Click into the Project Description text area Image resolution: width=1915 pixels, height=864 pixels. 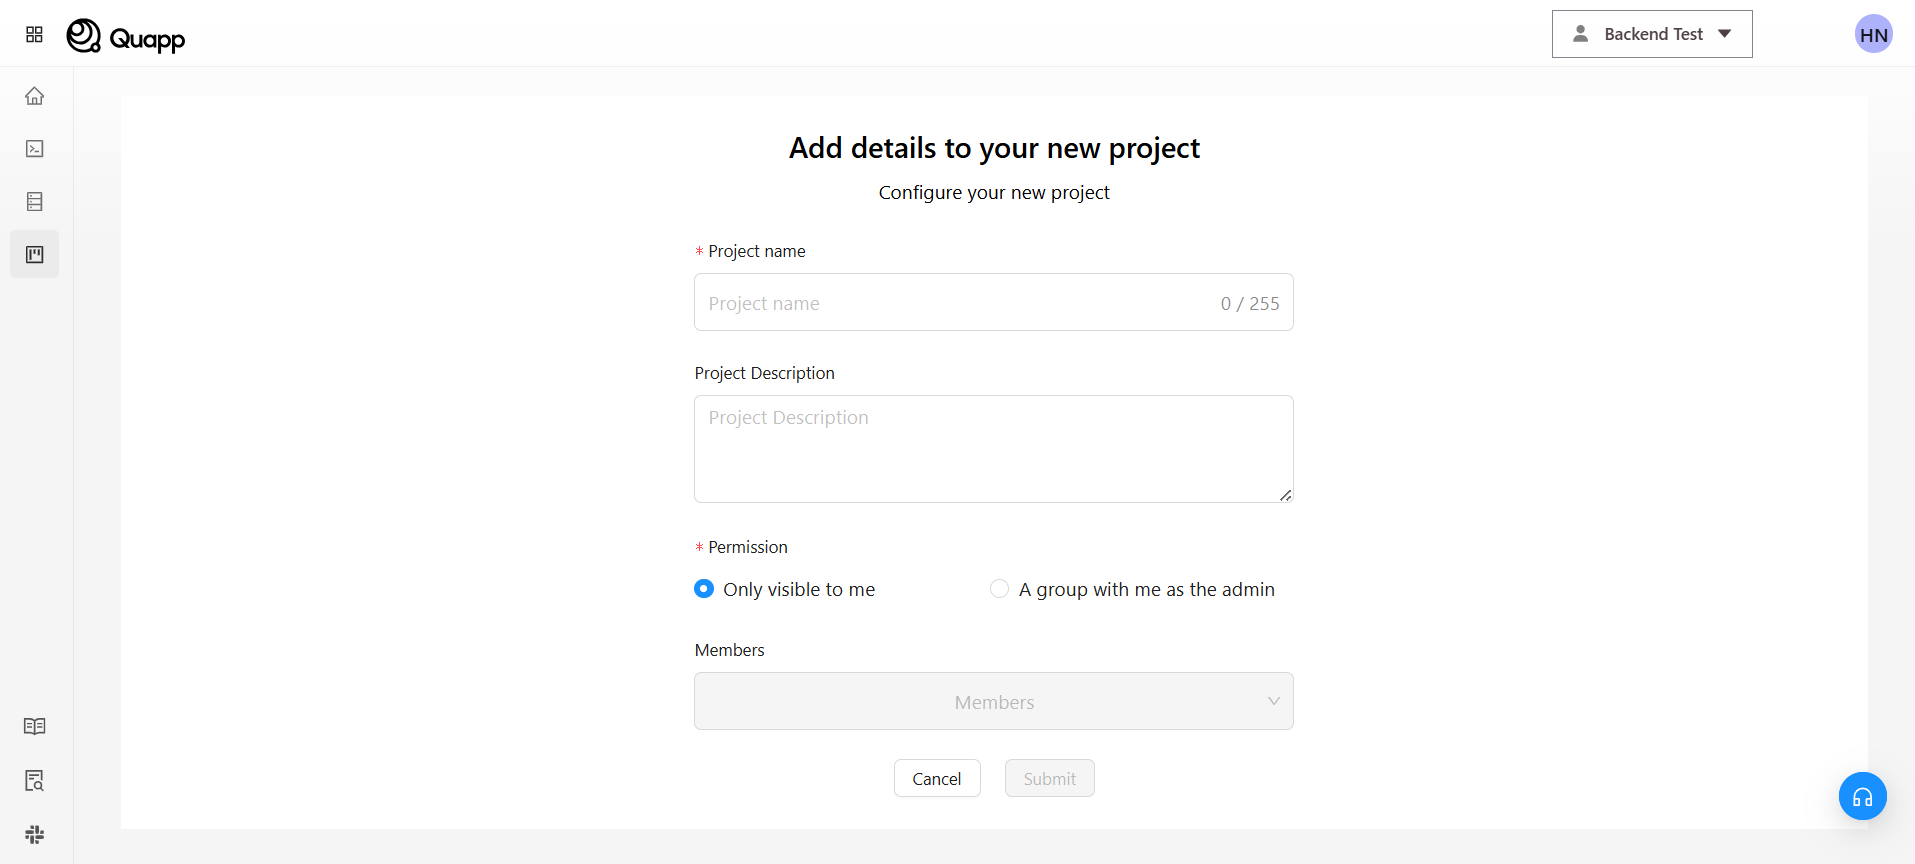(x=993, y=449)
